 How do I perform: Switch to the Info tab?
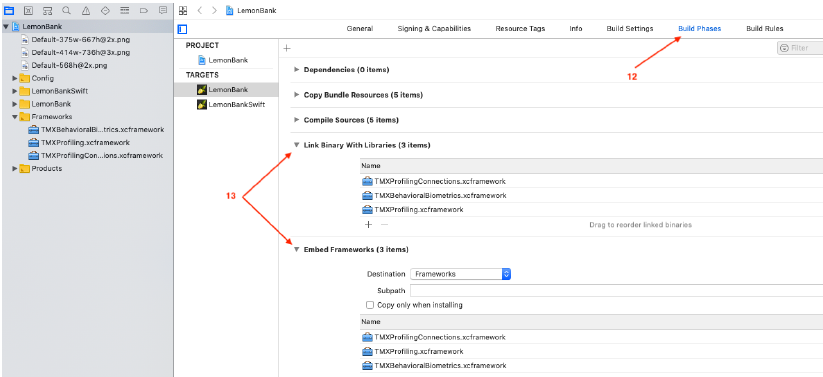[576, 29]
